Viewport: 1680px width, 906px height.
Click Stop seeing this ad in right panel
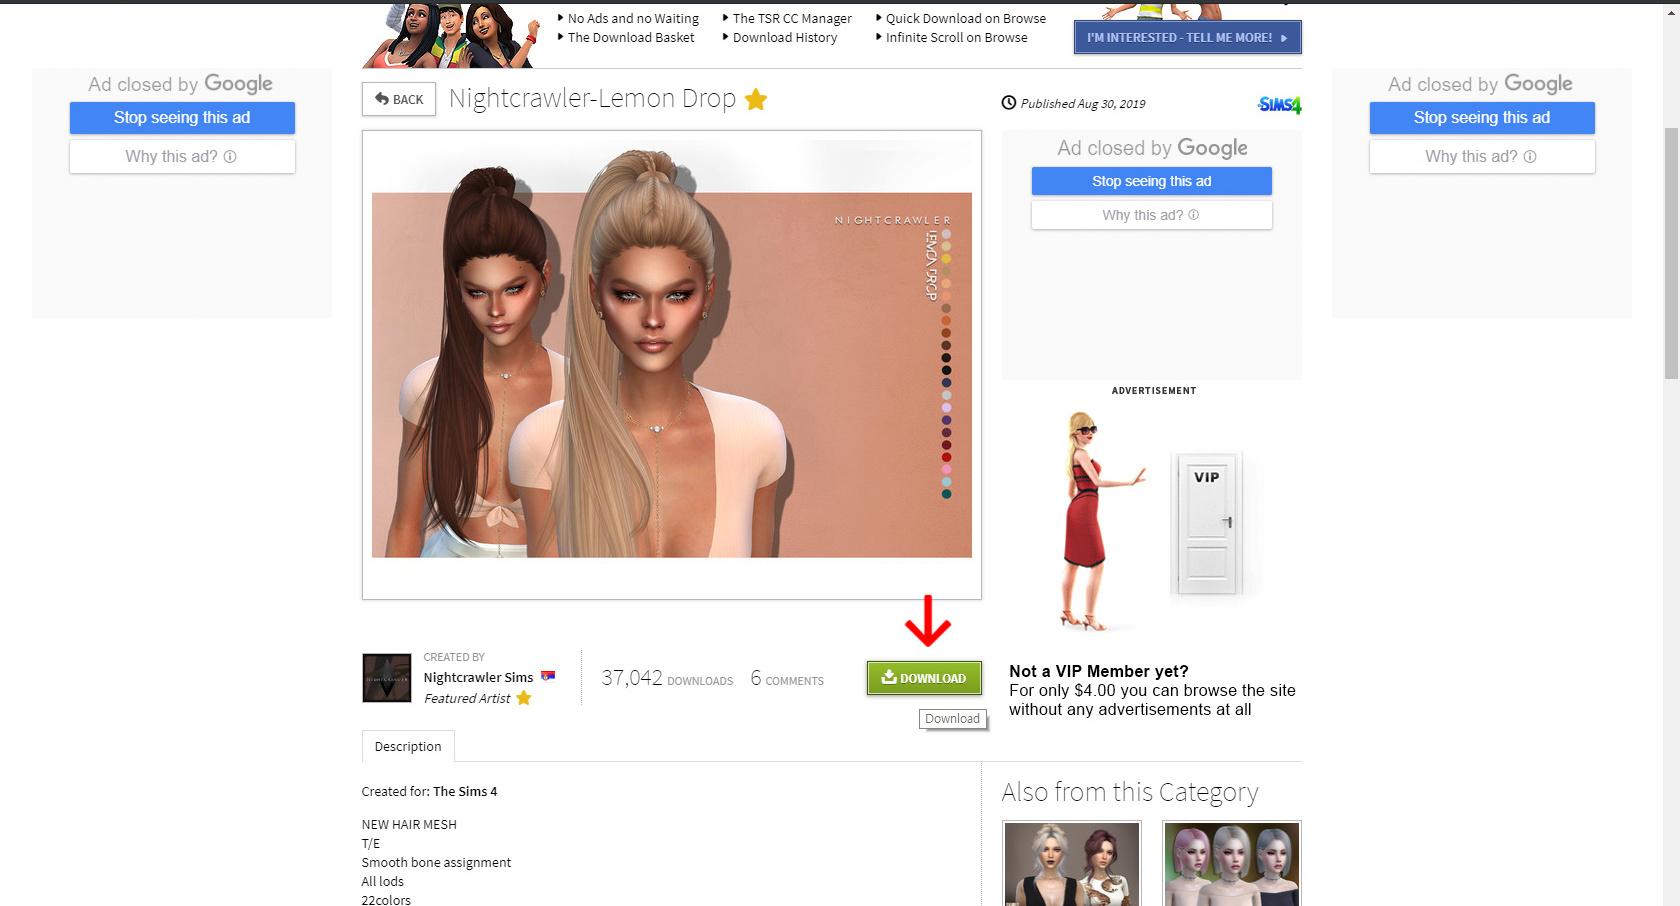click(x=1482, y=118)
